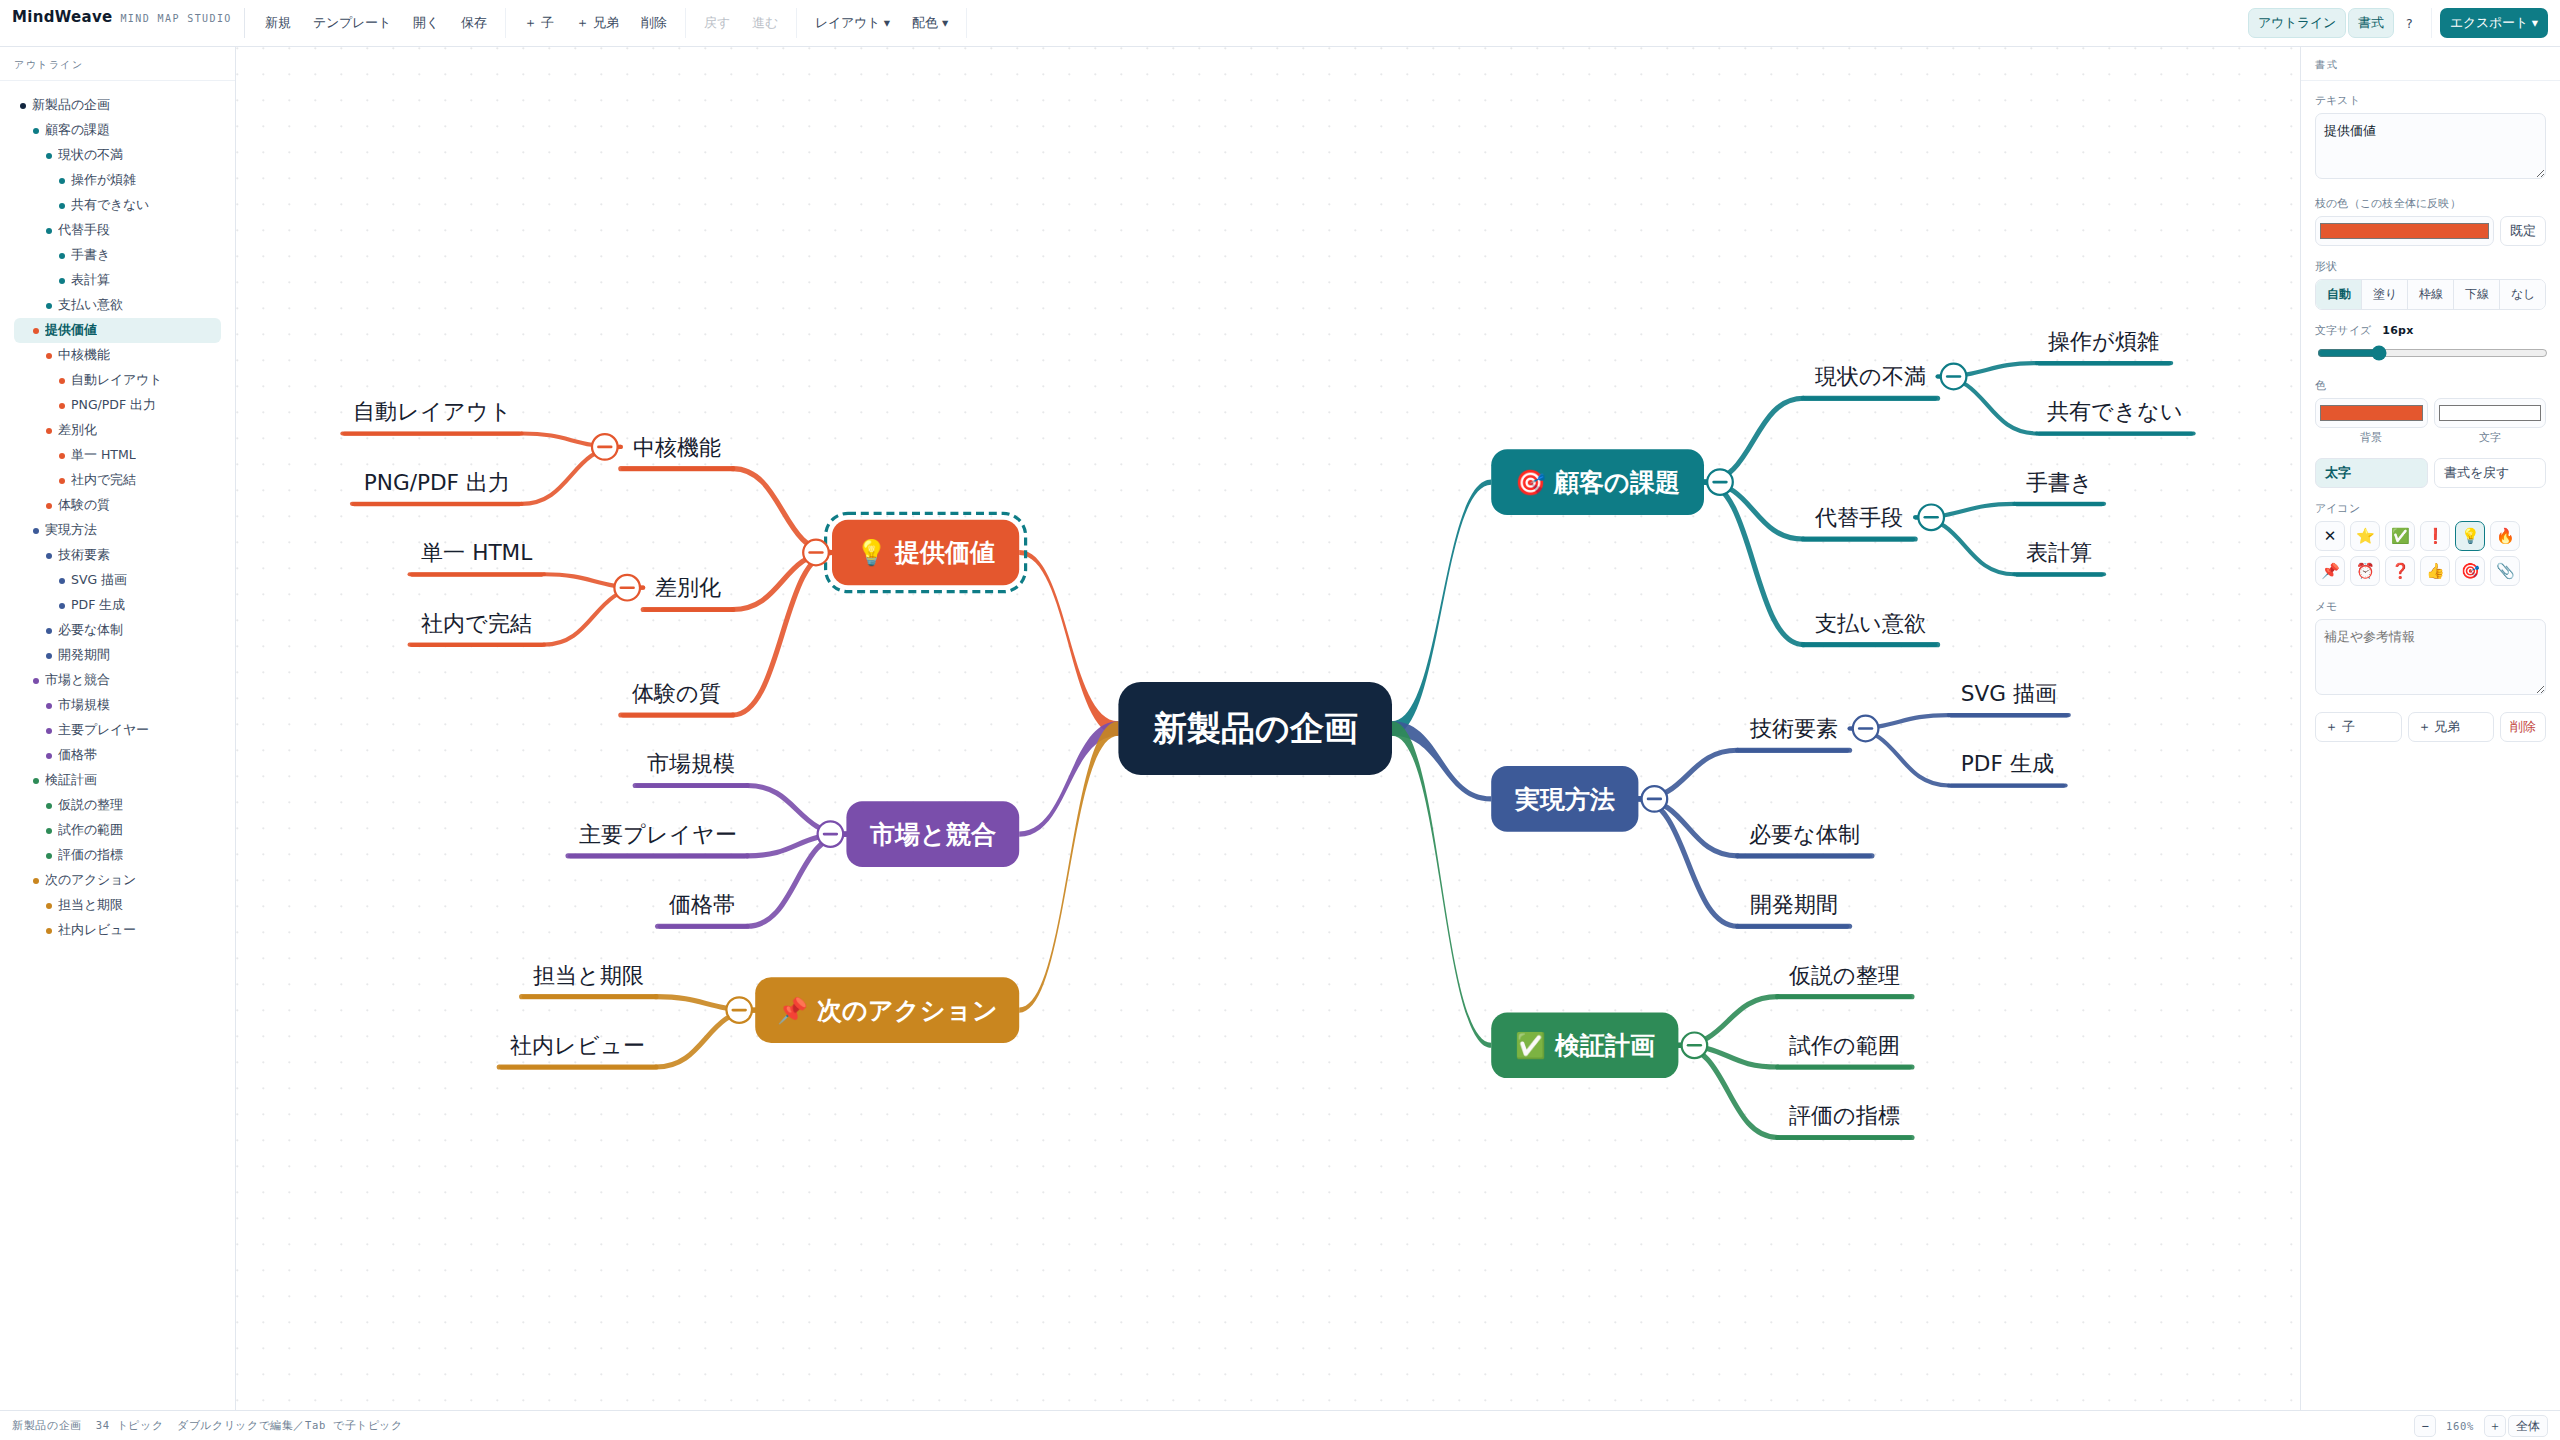Open the エクスポート dropdown
Image resolution: width=2560 pixels, height=1440 pixels.
coord(2494,23)
